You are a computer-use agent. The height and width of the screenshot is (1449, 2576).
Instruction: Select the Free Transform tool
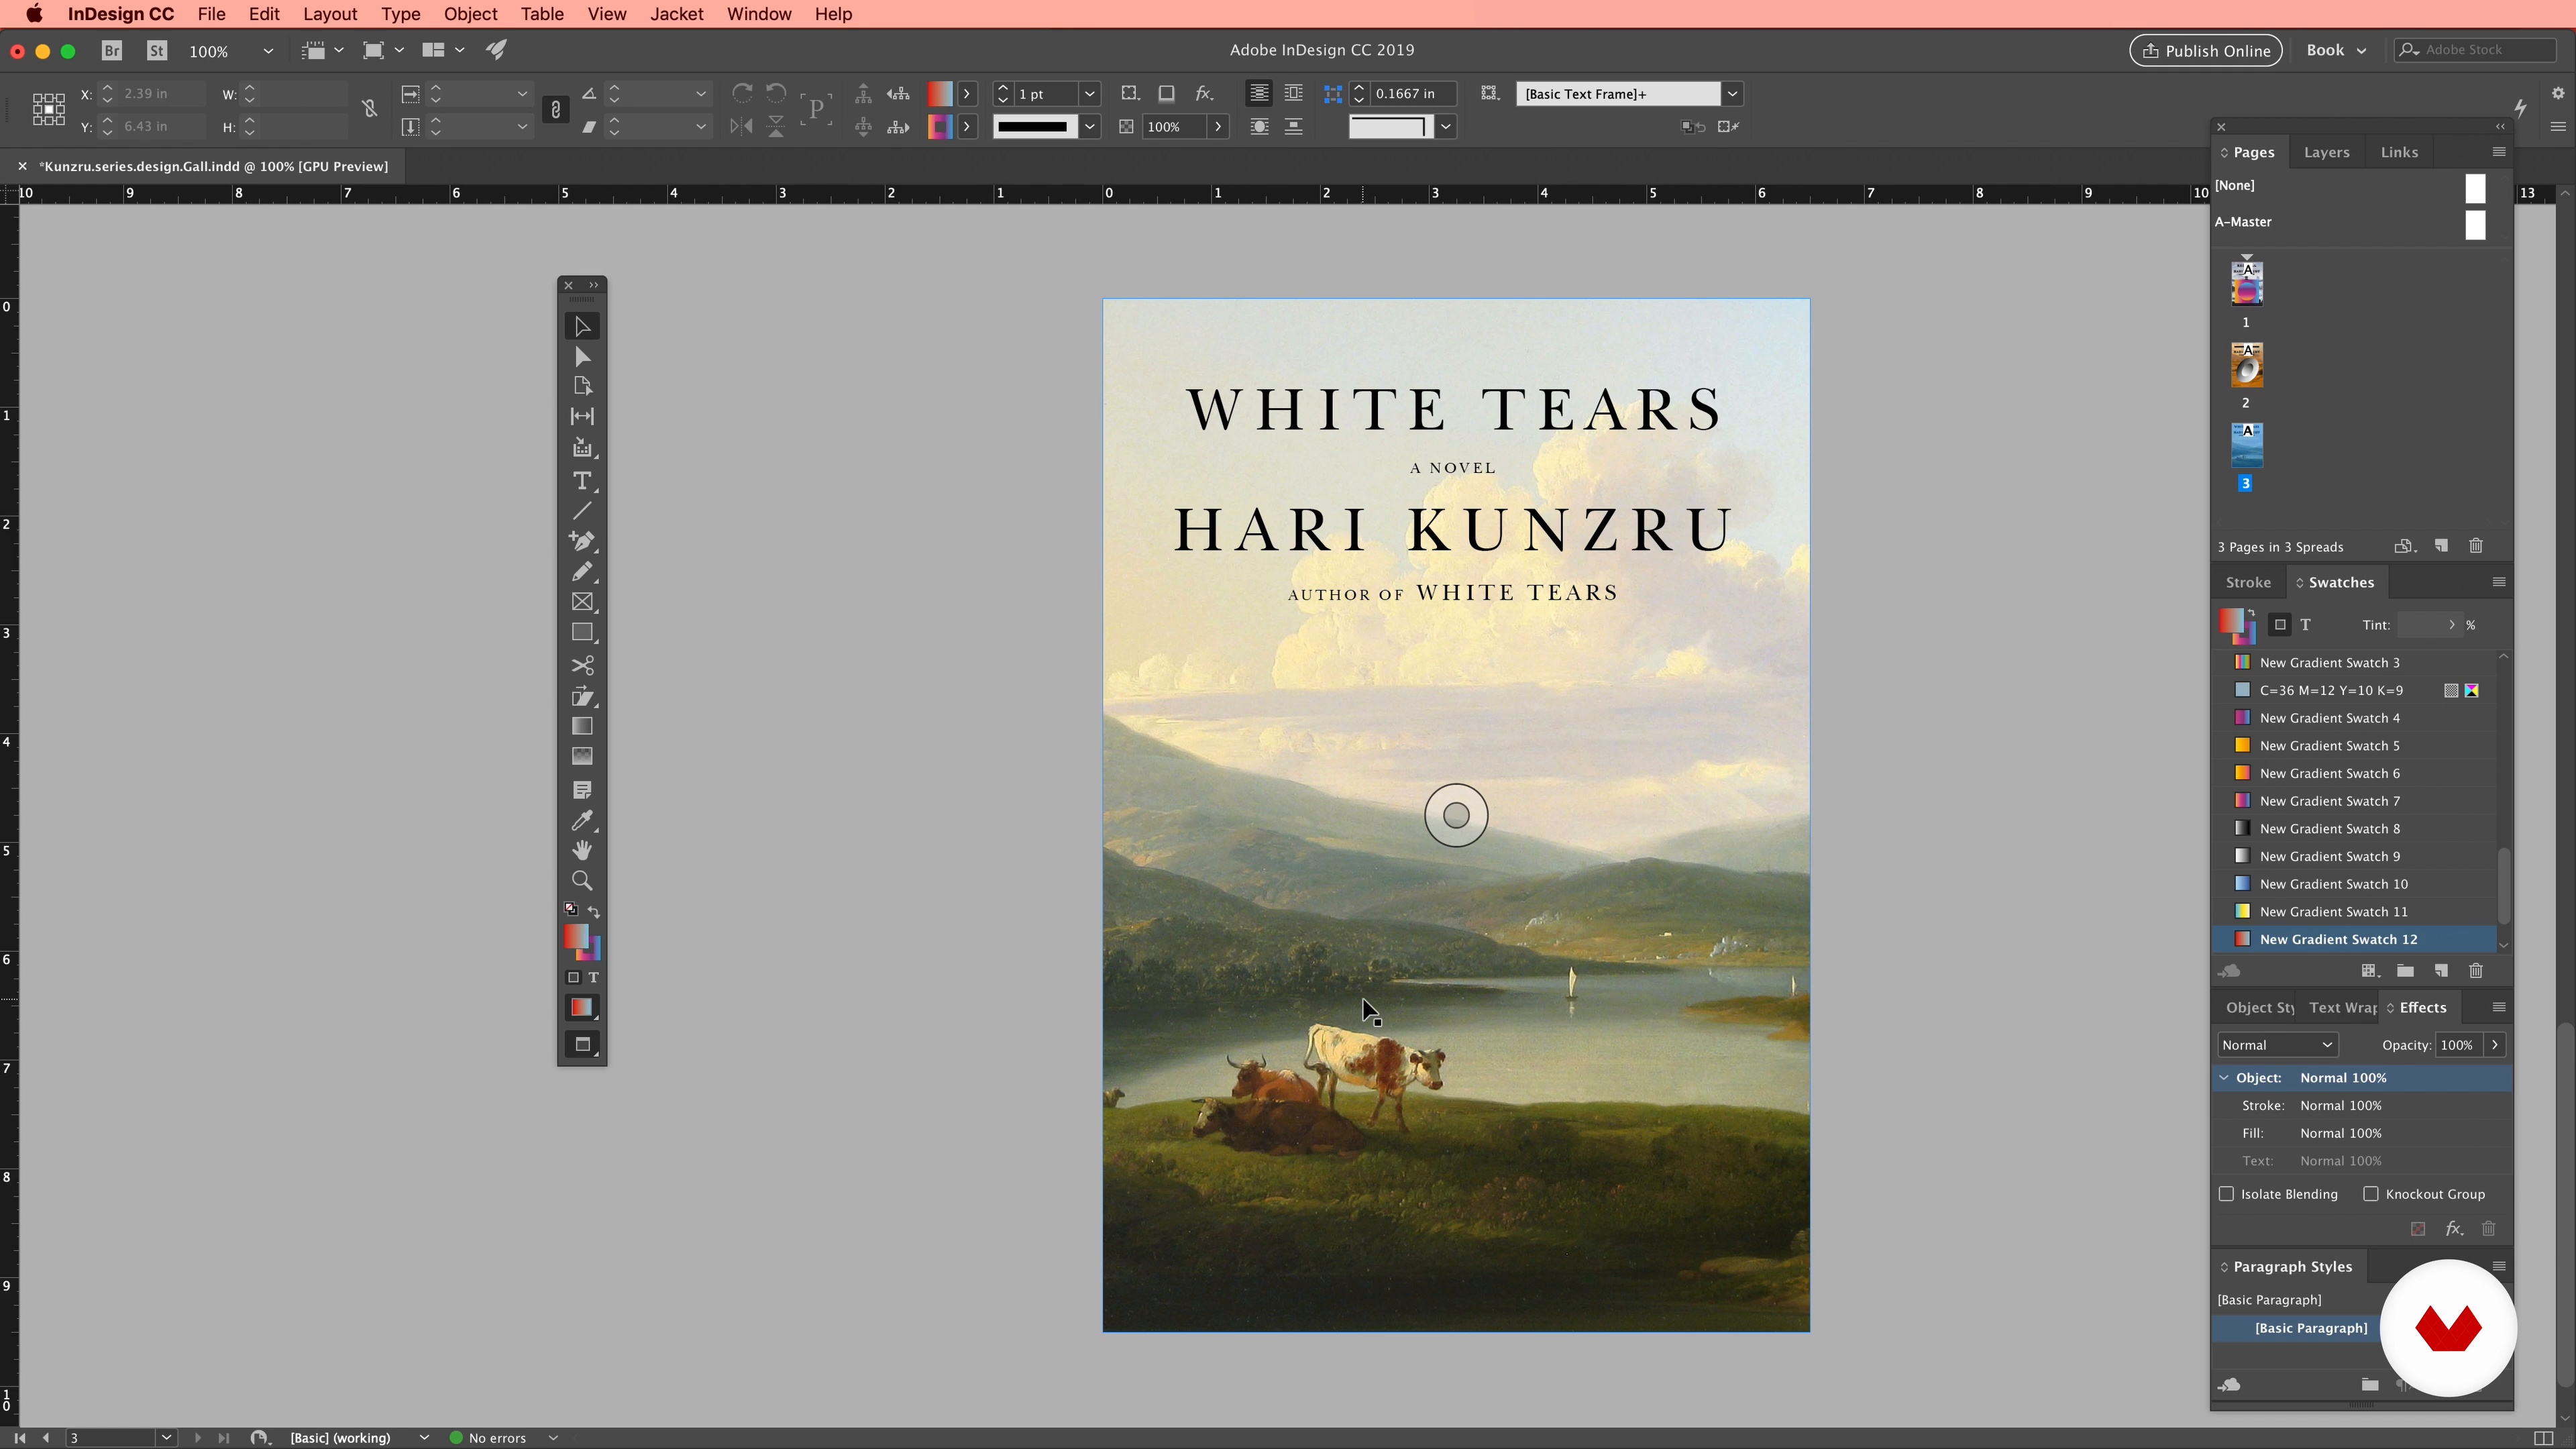coord(582,696)
